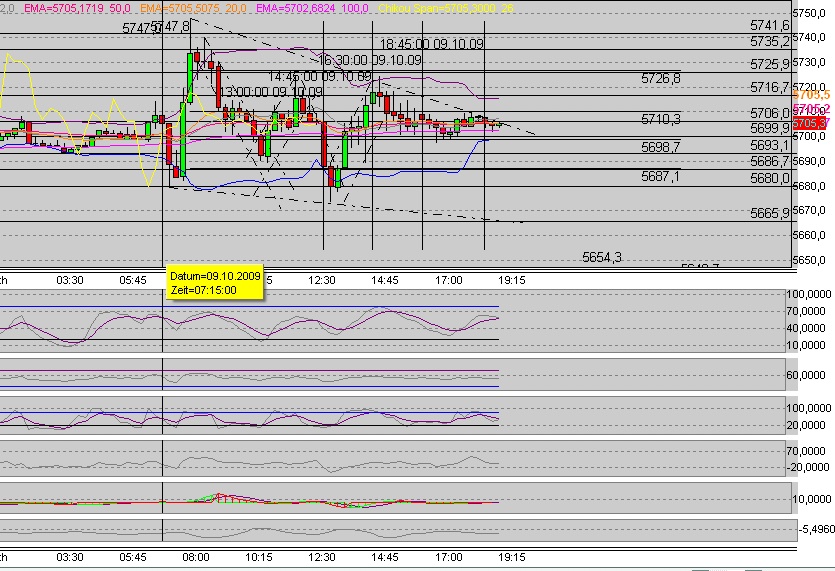The height and width of the screenshot is (571, 835).
Task: Select the 5706,0 price level label
Action: tap(769, 113)
